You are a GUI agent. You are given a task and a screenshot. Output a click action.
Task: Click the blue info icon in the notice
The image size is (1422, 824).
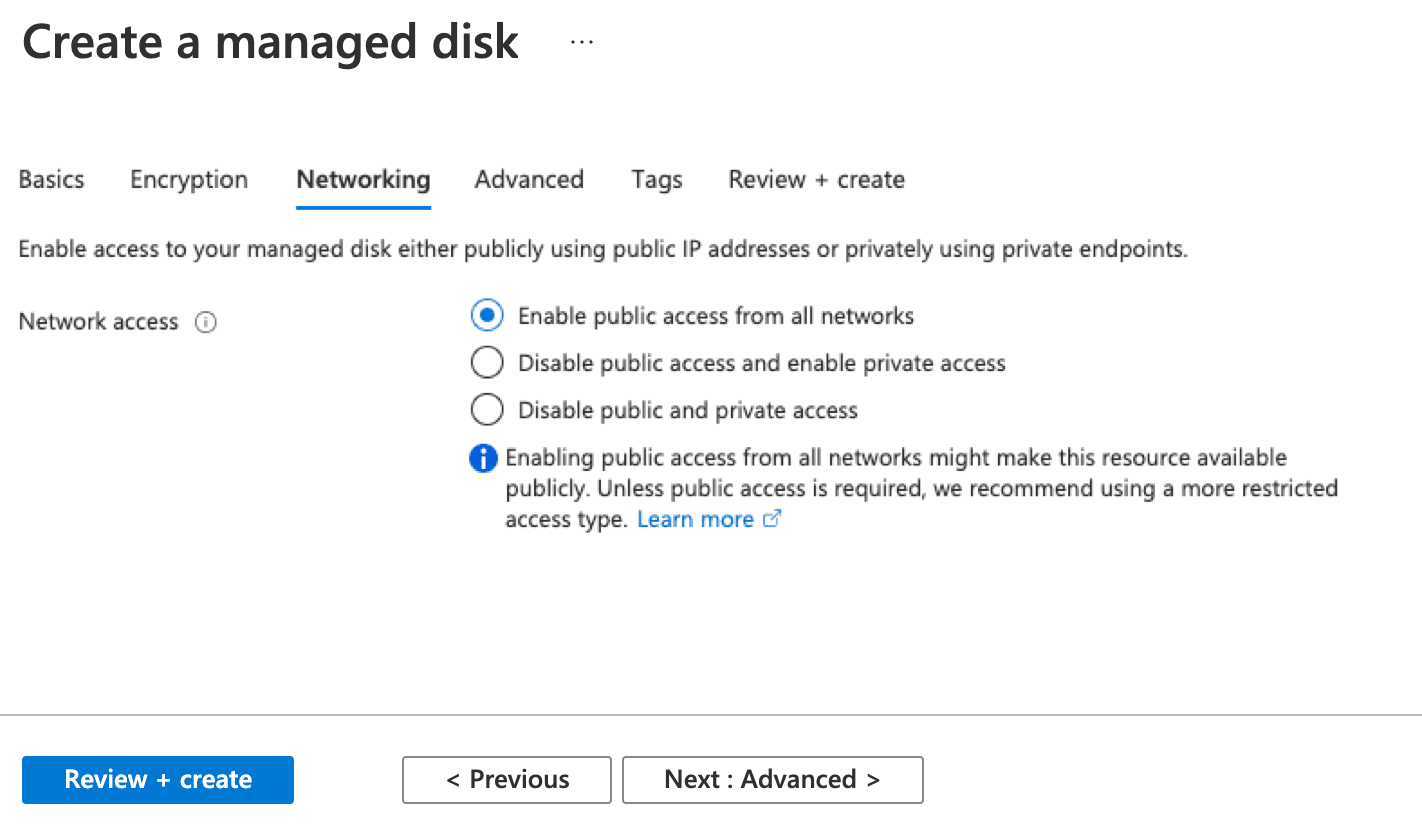tap(483, 457)
